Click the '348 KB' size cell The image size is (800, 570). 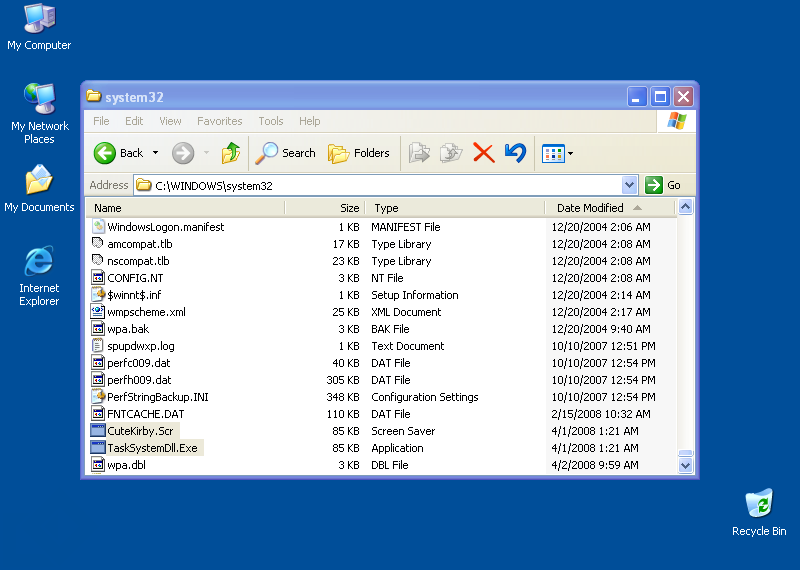click(343, 396)
